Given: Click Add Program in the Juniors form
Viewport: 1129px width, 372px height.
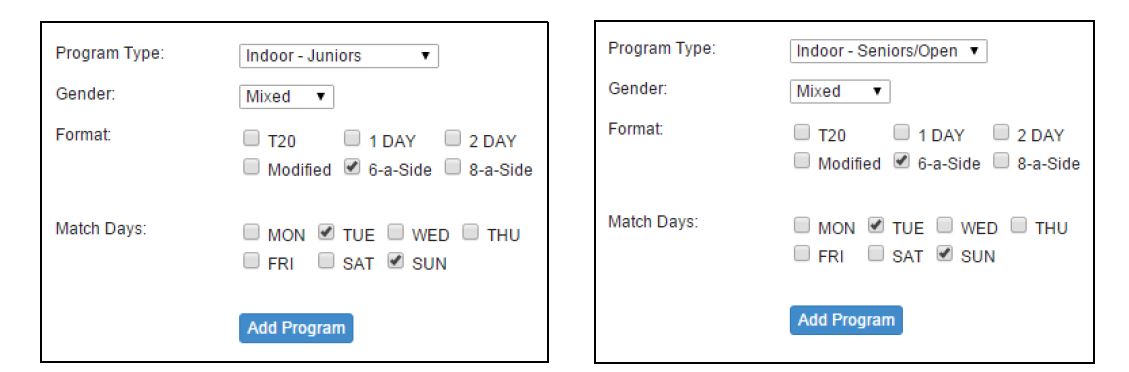Looking at the screenshot, I should [x=296, y=328].
